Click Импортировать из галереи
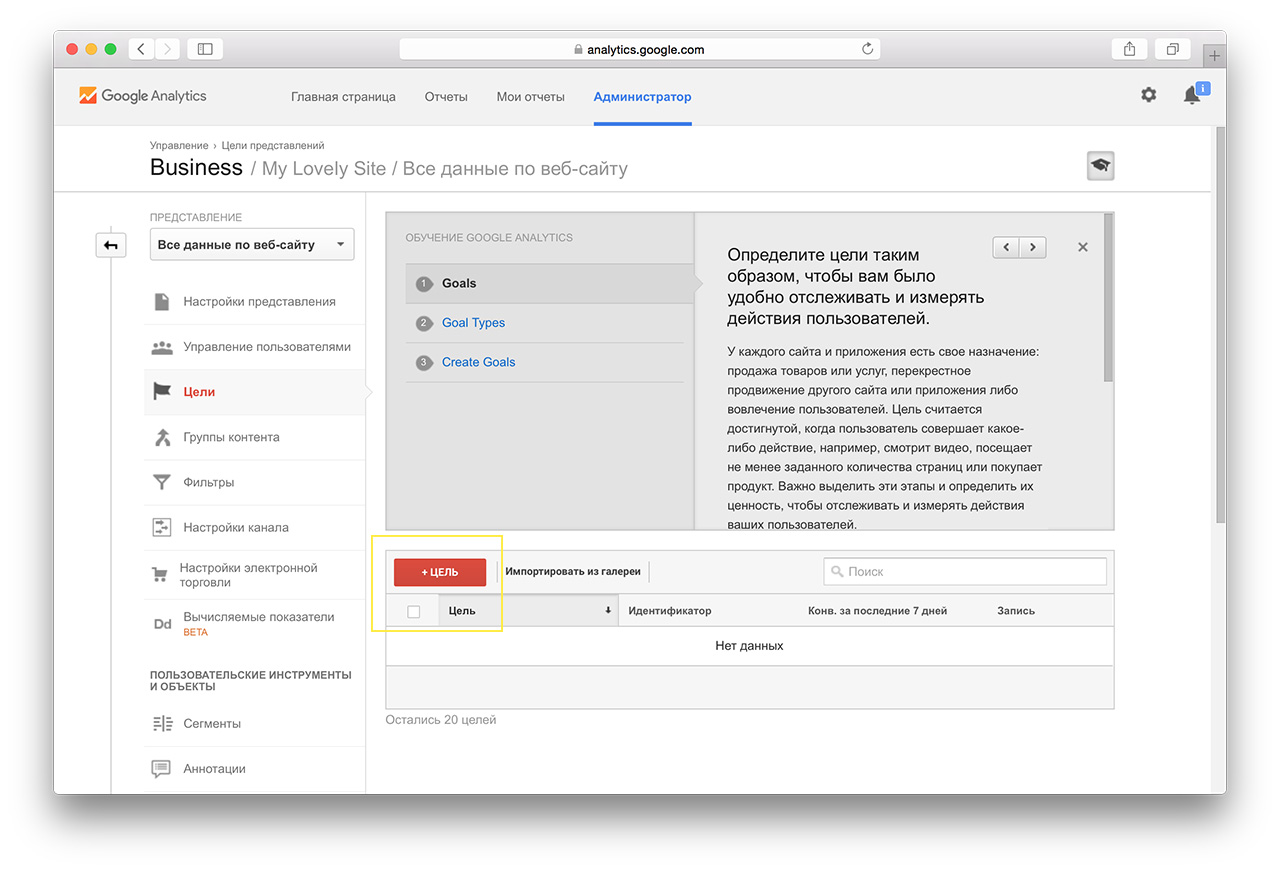The width and height of the screenshot is (1280, 871). [572, 572]
